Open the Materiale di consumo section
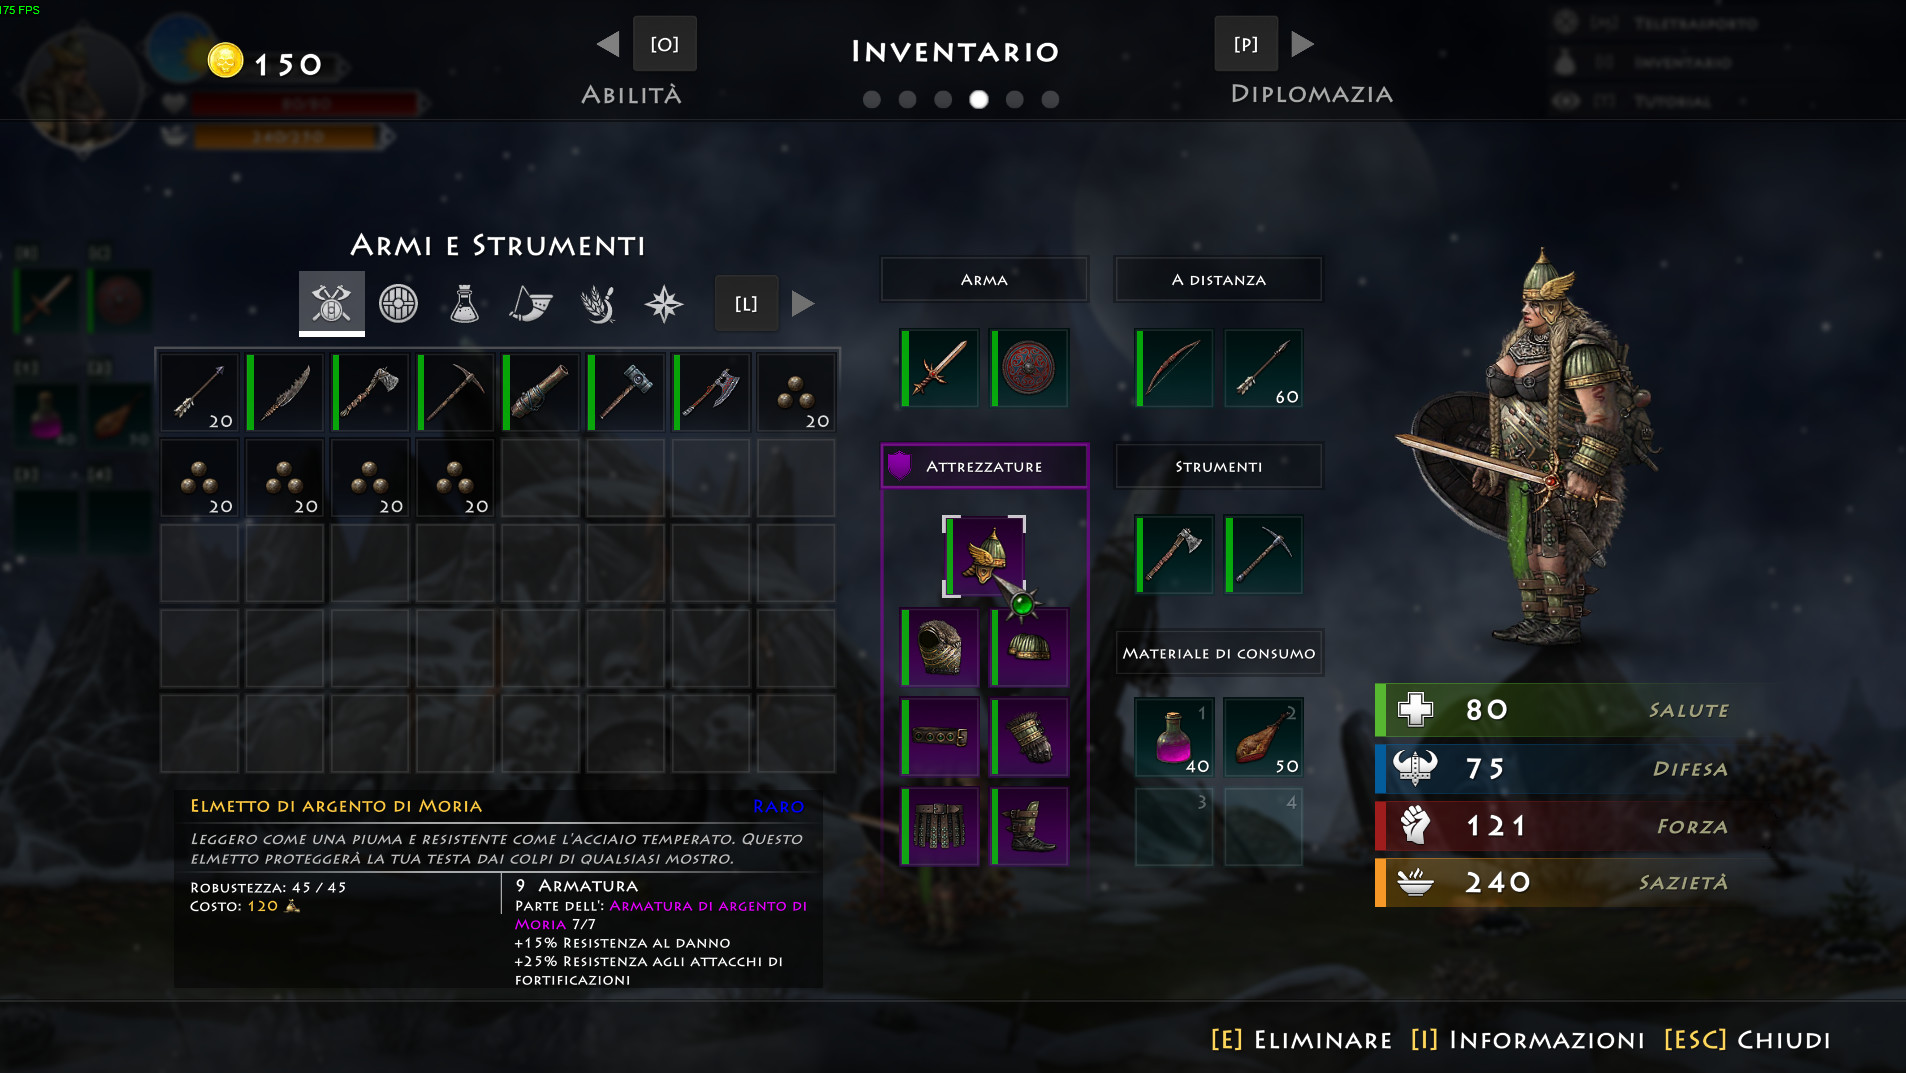The height and width of the screenshot is (1073, 1906). pyautogui.click(x=1219, y=653)
